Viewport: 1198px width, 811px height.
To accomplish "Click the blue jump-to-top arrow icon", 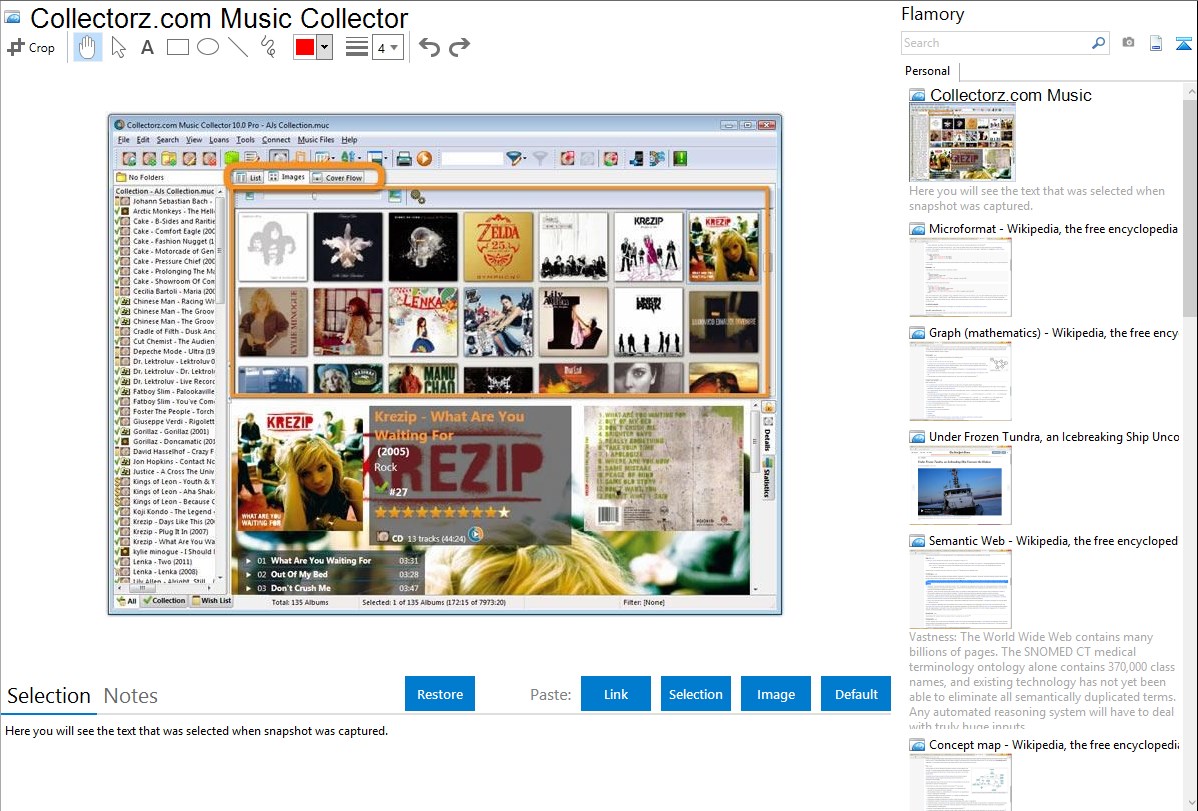I will [x=1183, y=44].
